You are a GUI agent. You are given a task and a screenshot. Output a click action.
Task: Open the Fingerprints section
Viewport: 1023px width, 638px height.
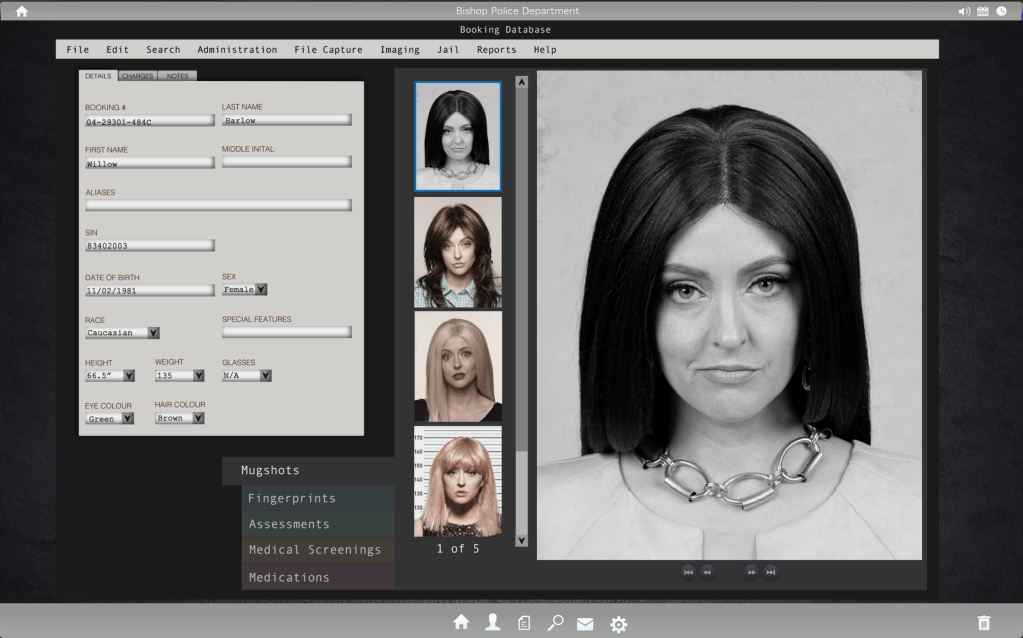(292, 498)
